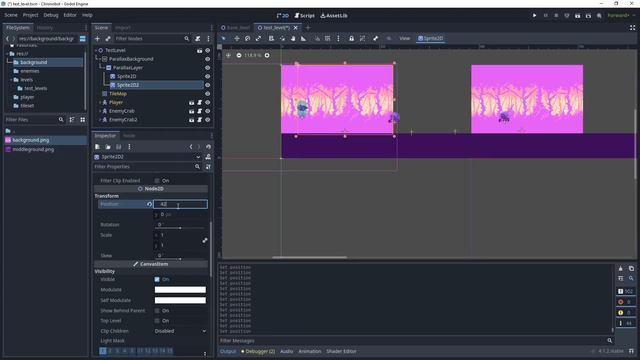The image size is (640, 360).
Task: Copy the output log selection
Action: (x=631, y=269)
